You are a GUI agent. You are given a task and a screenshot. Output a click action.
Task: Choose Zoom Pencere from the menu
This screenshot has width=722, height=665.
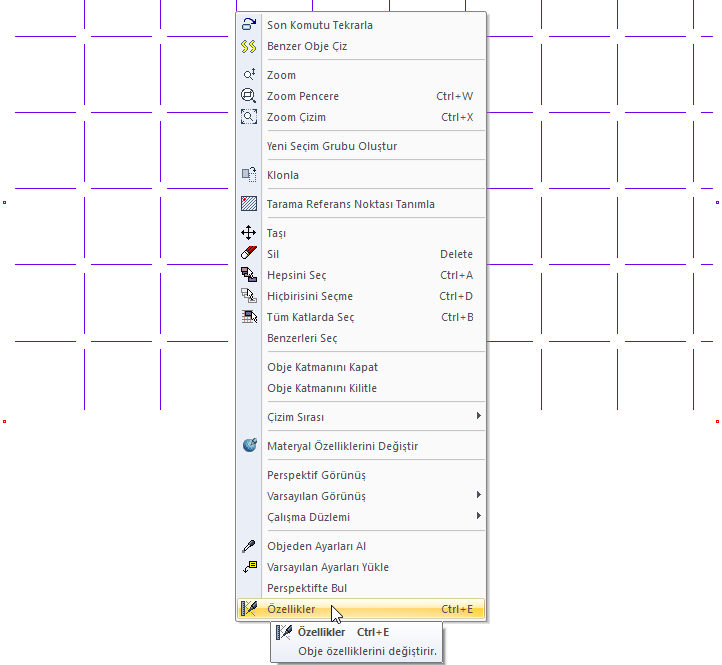coord(361,96)
